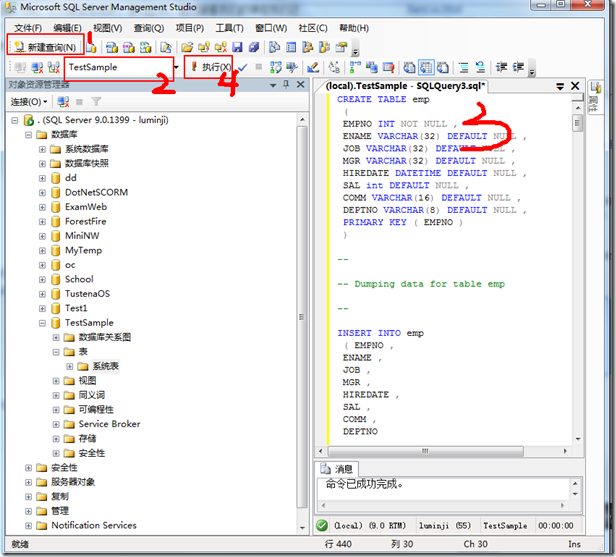This screenshot has height=557, width=616.
Task: Parse the query with the blue checkmark
Action: [242, 68]
